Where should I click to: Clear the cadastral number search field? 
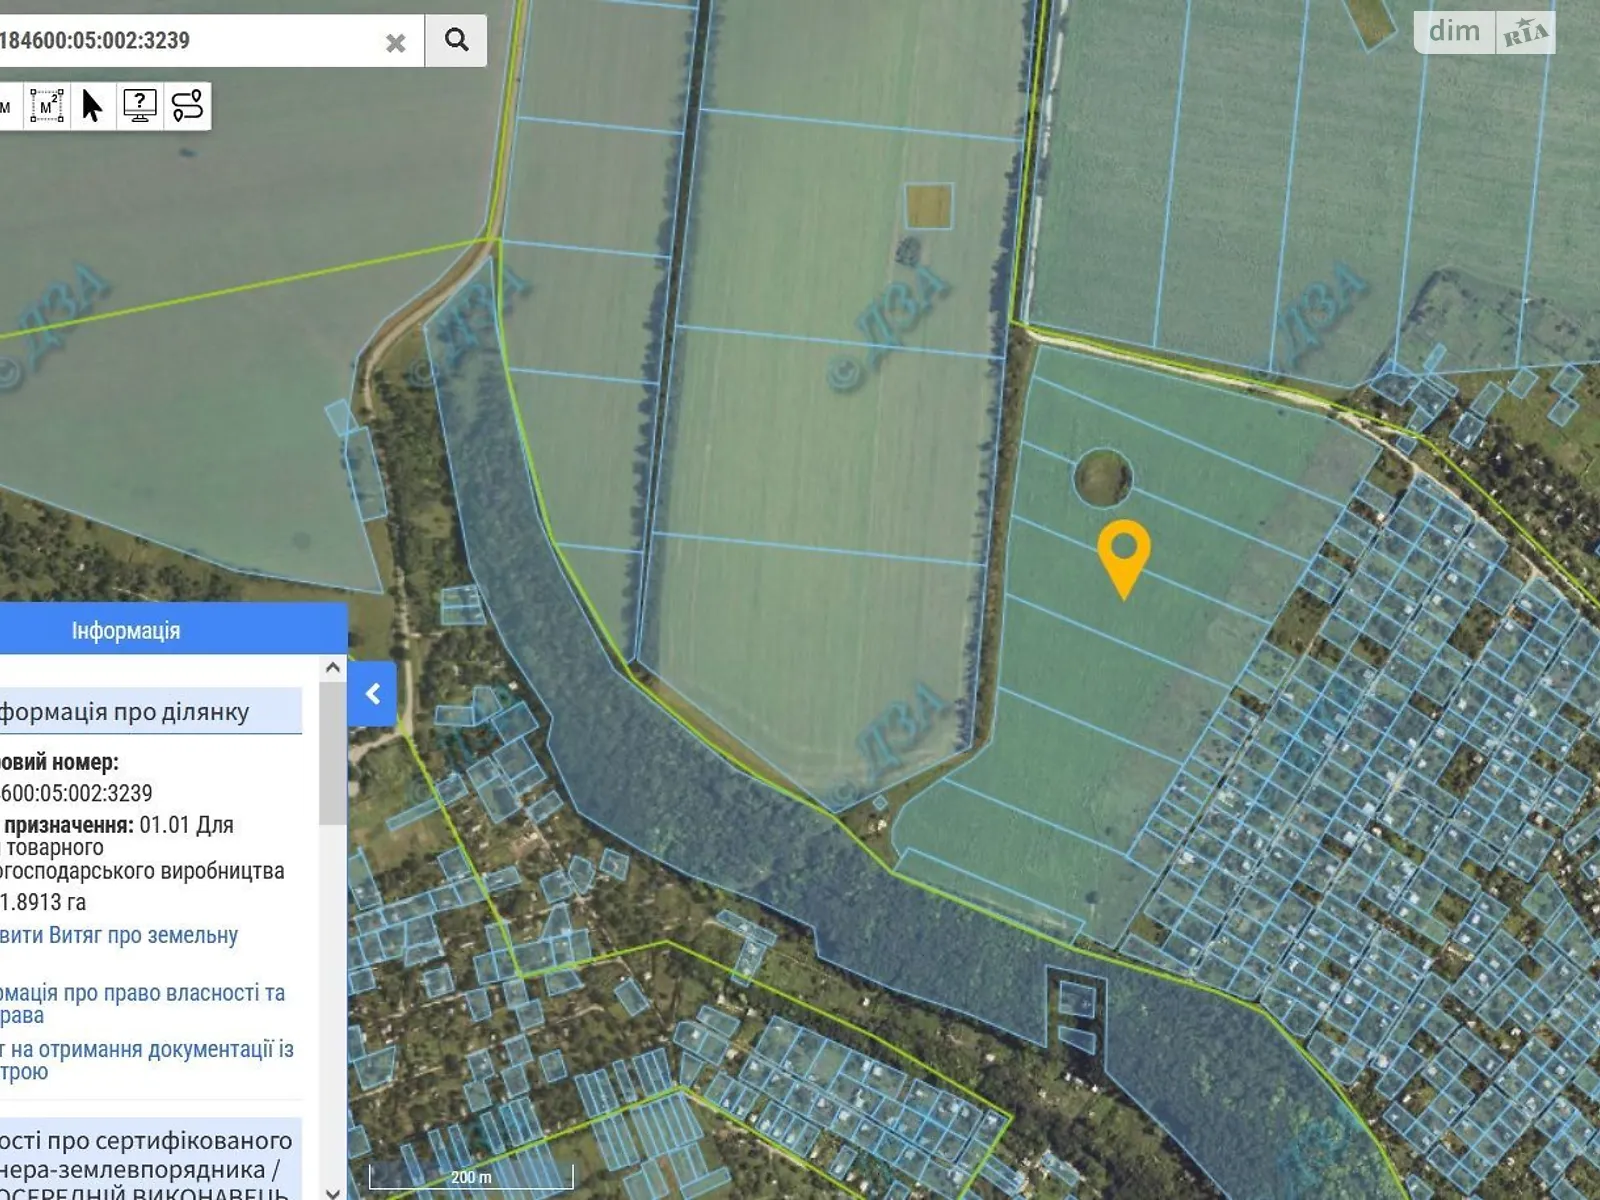[x=396, y=43]
